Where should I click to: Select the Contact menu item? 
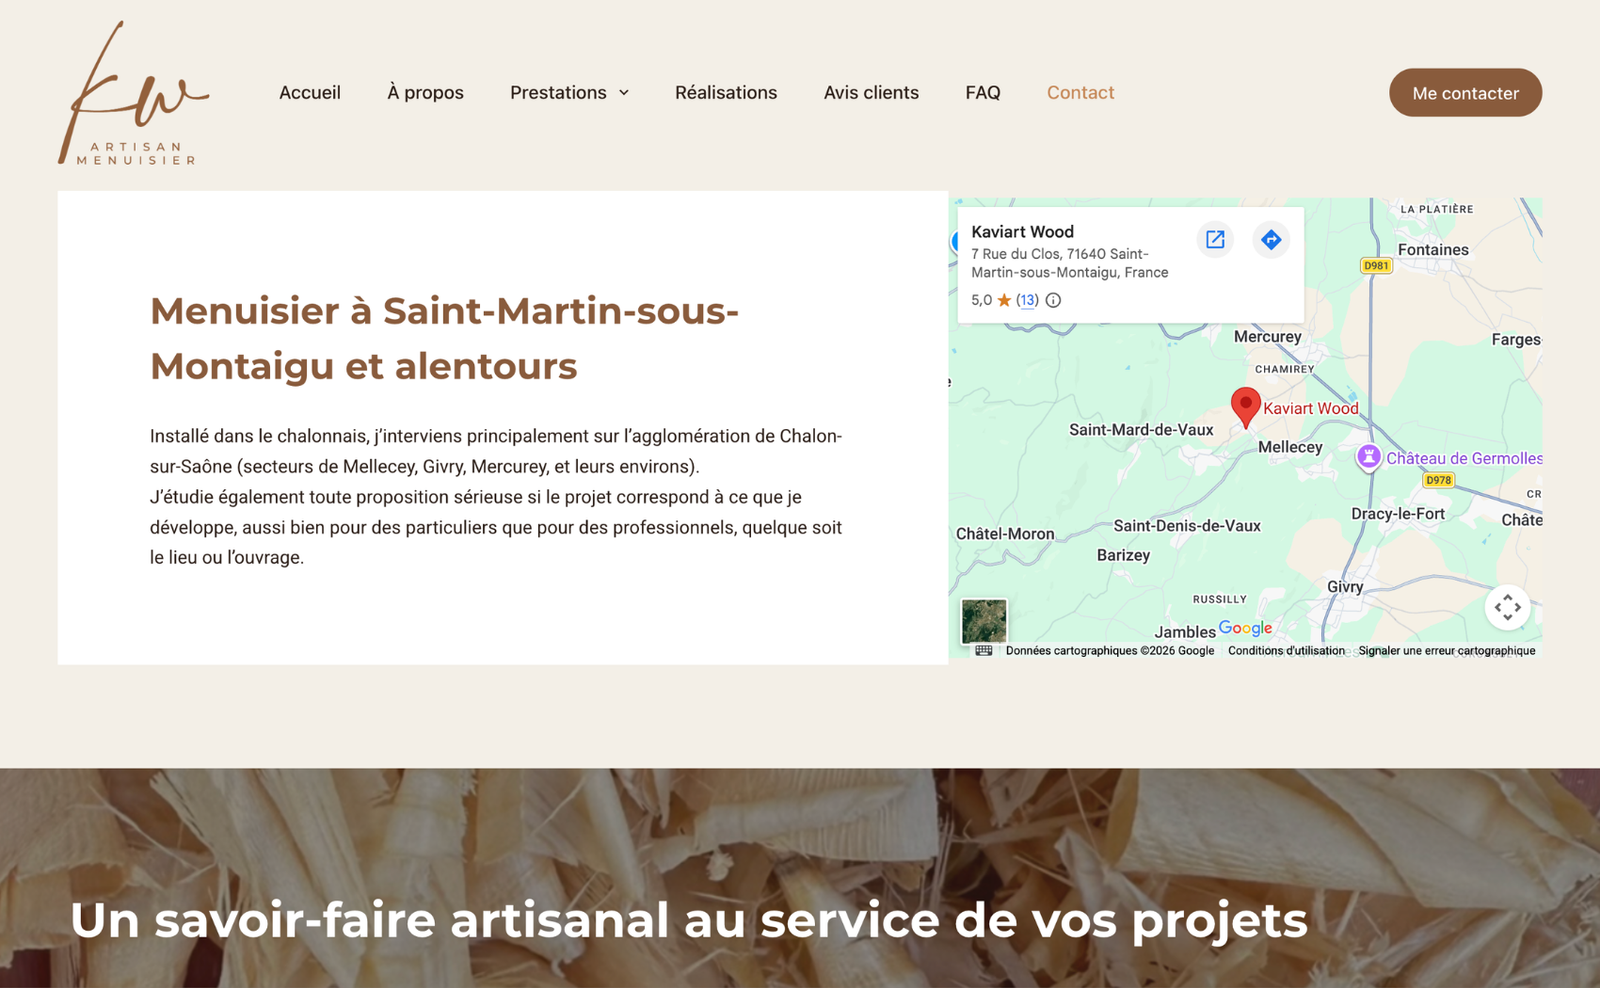coord(1080,93)
